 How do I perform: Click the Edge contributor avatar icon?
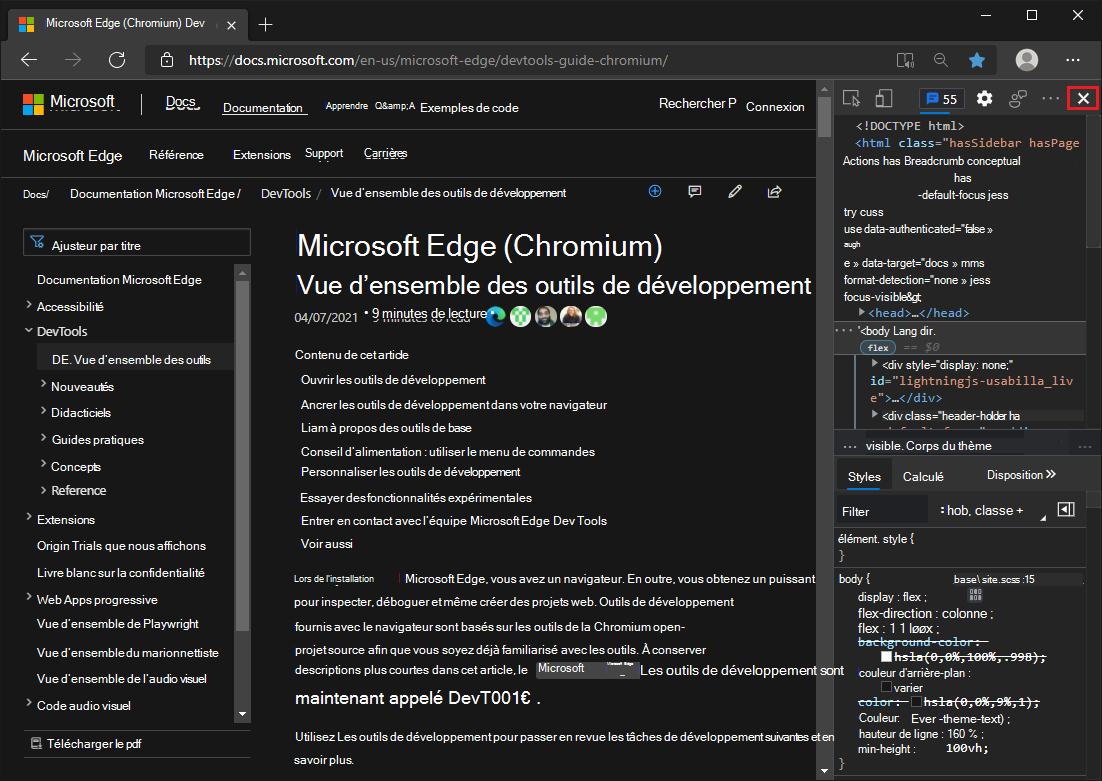[x=496, y=317]
